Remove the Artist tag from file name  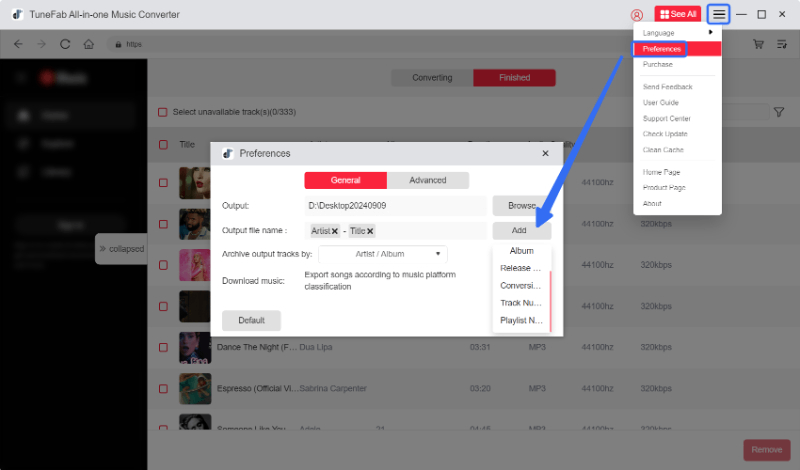(335, 231)
